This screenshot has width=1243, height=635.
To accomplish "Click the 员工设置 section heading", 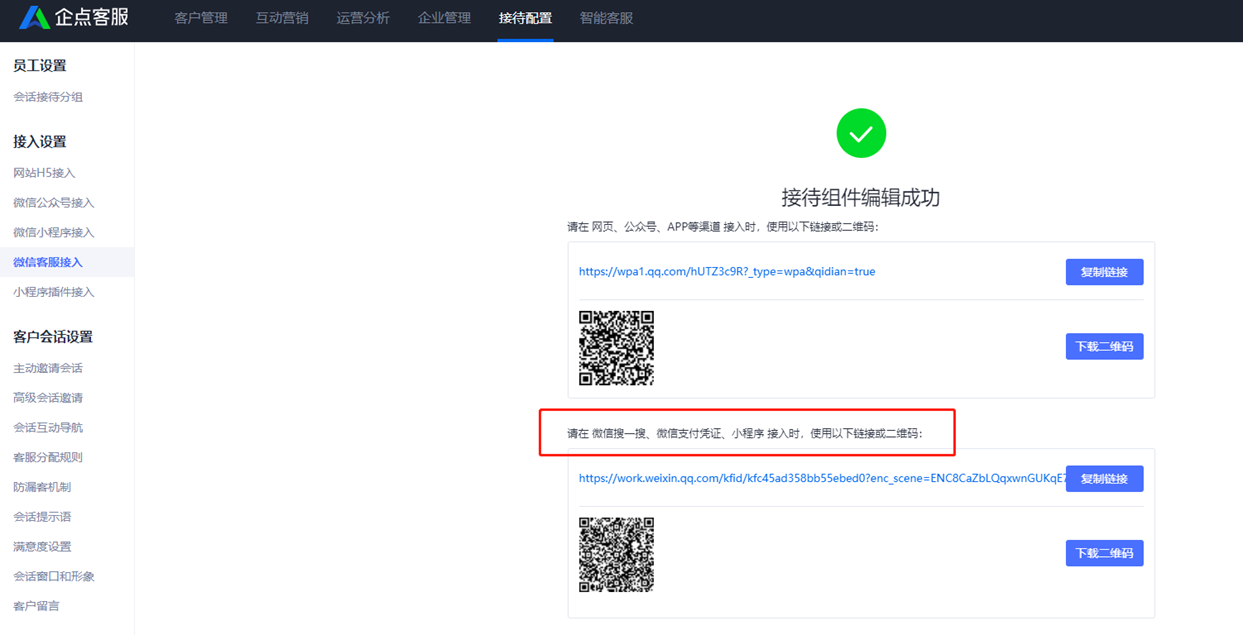I will click(x=40, y=66).
